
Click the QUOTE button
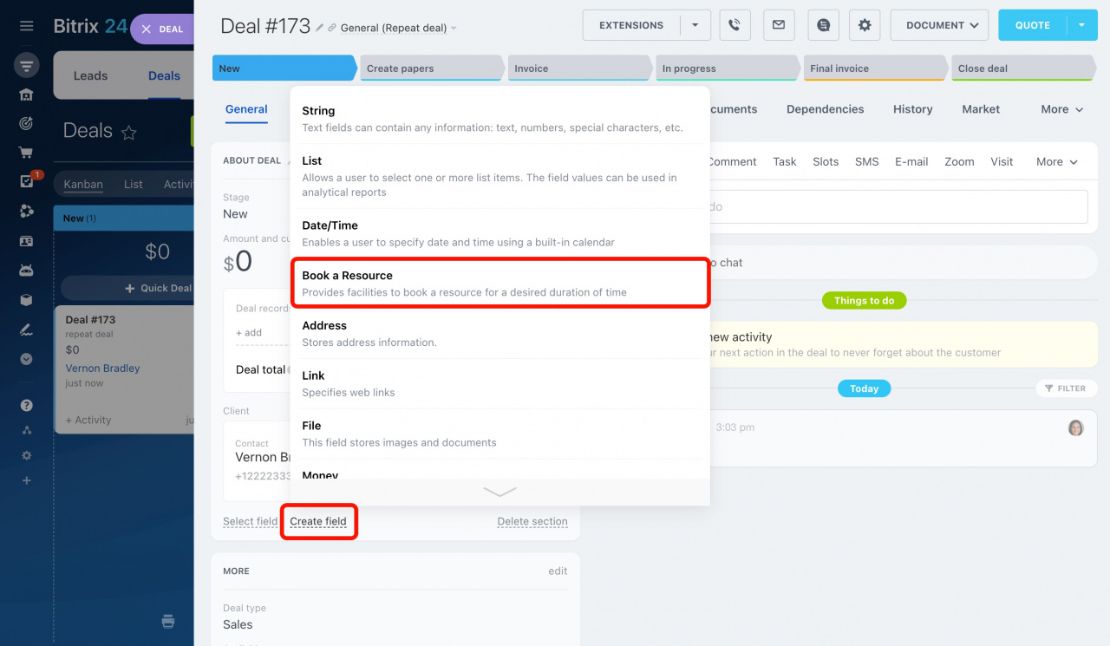tap(1033, 25)
